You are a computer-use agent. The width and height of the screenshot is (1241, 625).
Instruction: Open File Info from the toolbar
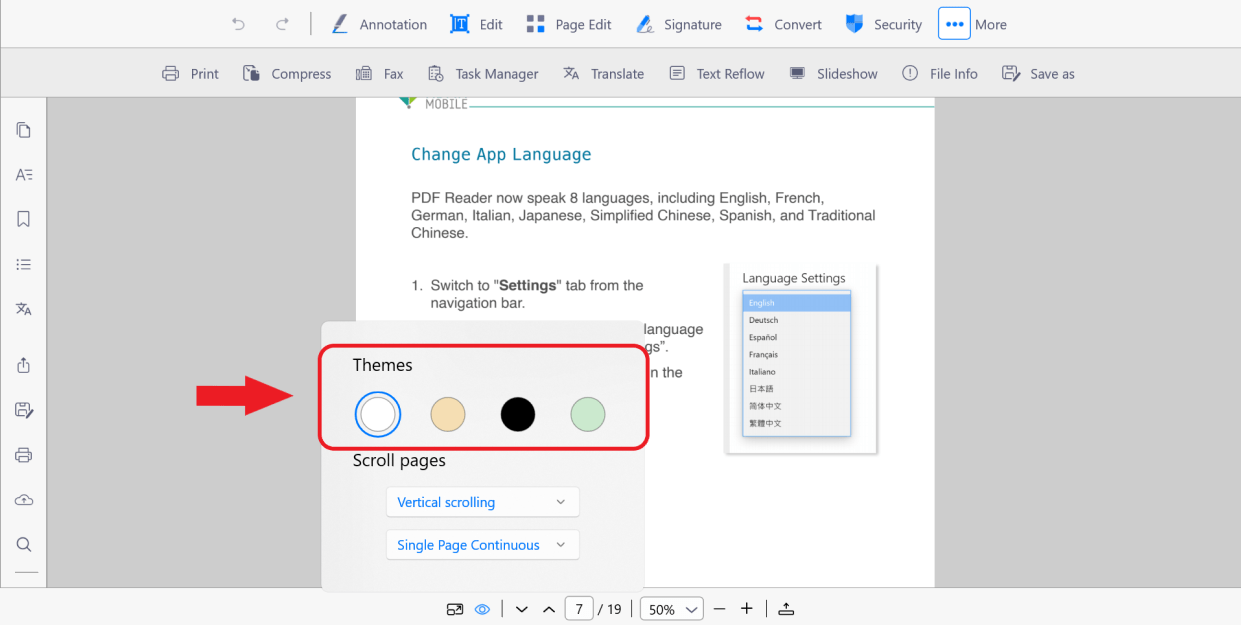[940, 73]
